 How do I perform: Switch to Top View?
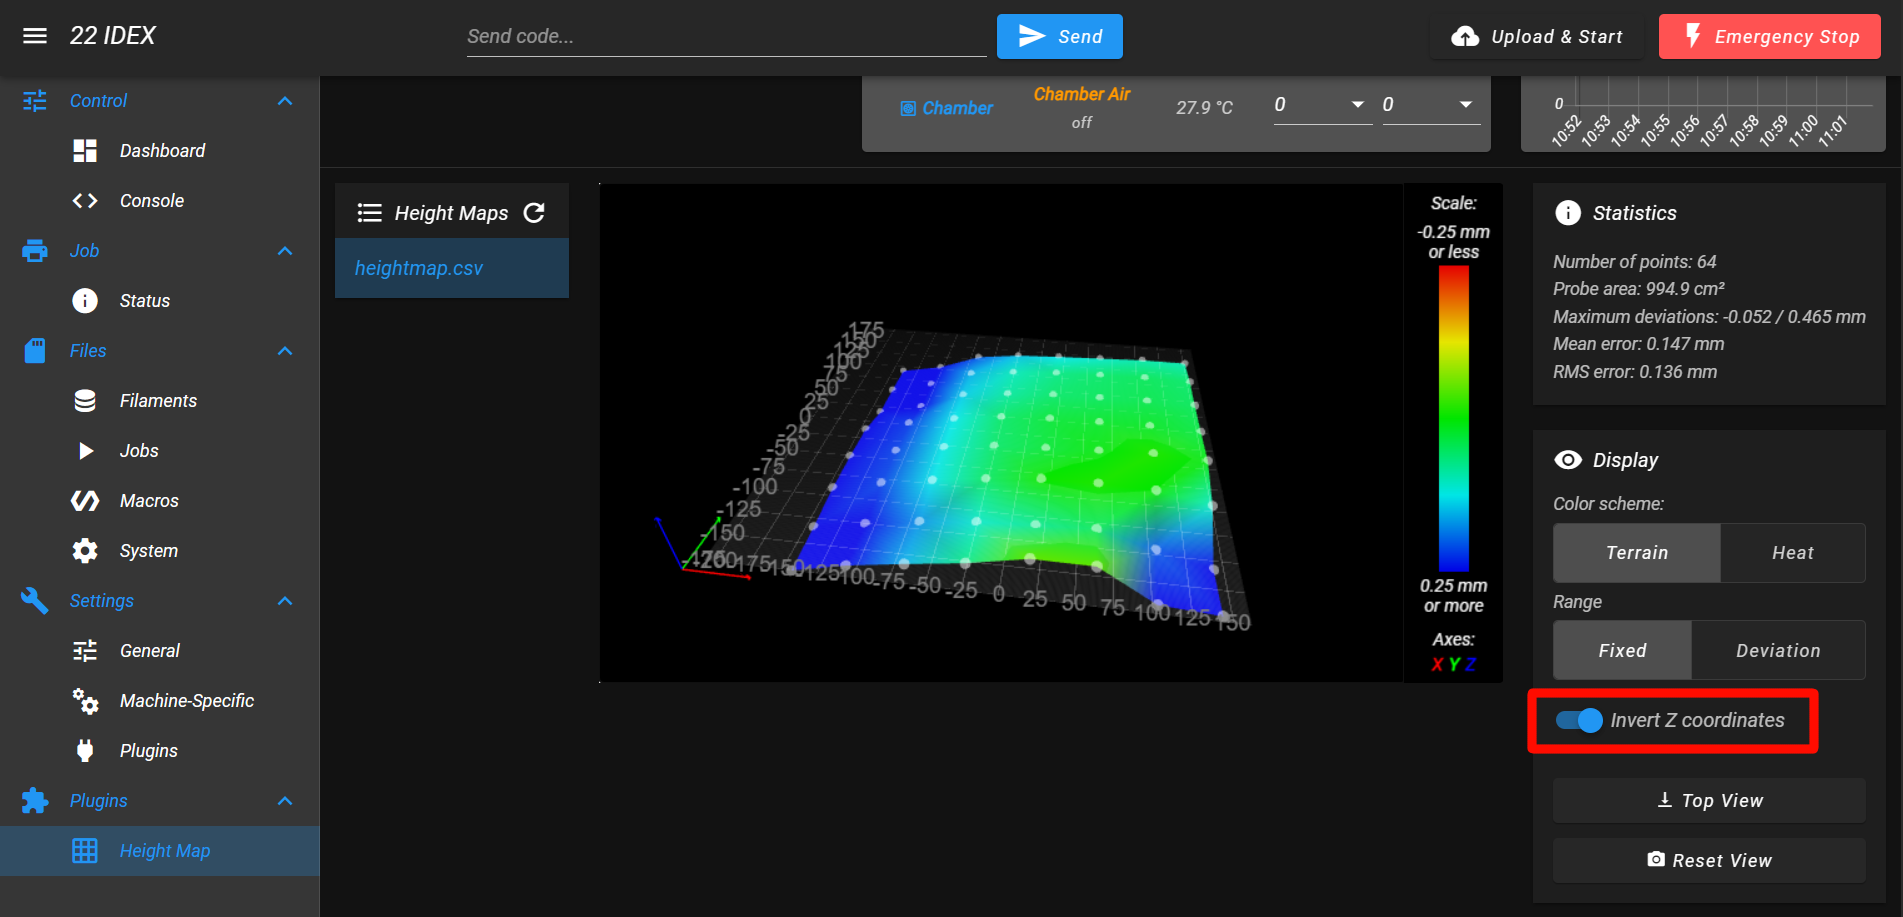1709,801
